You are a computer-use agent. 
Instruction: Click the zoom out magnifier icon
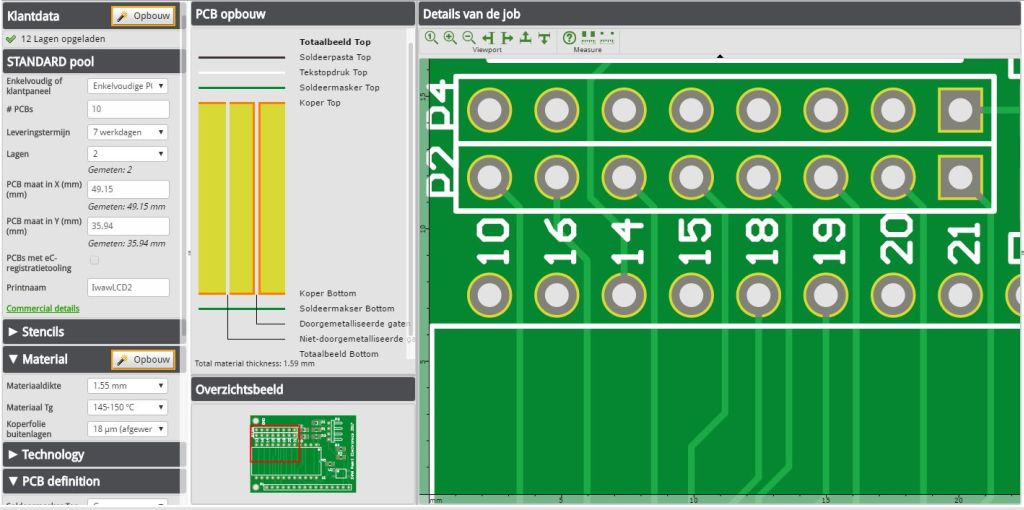(x=469, y=38)
